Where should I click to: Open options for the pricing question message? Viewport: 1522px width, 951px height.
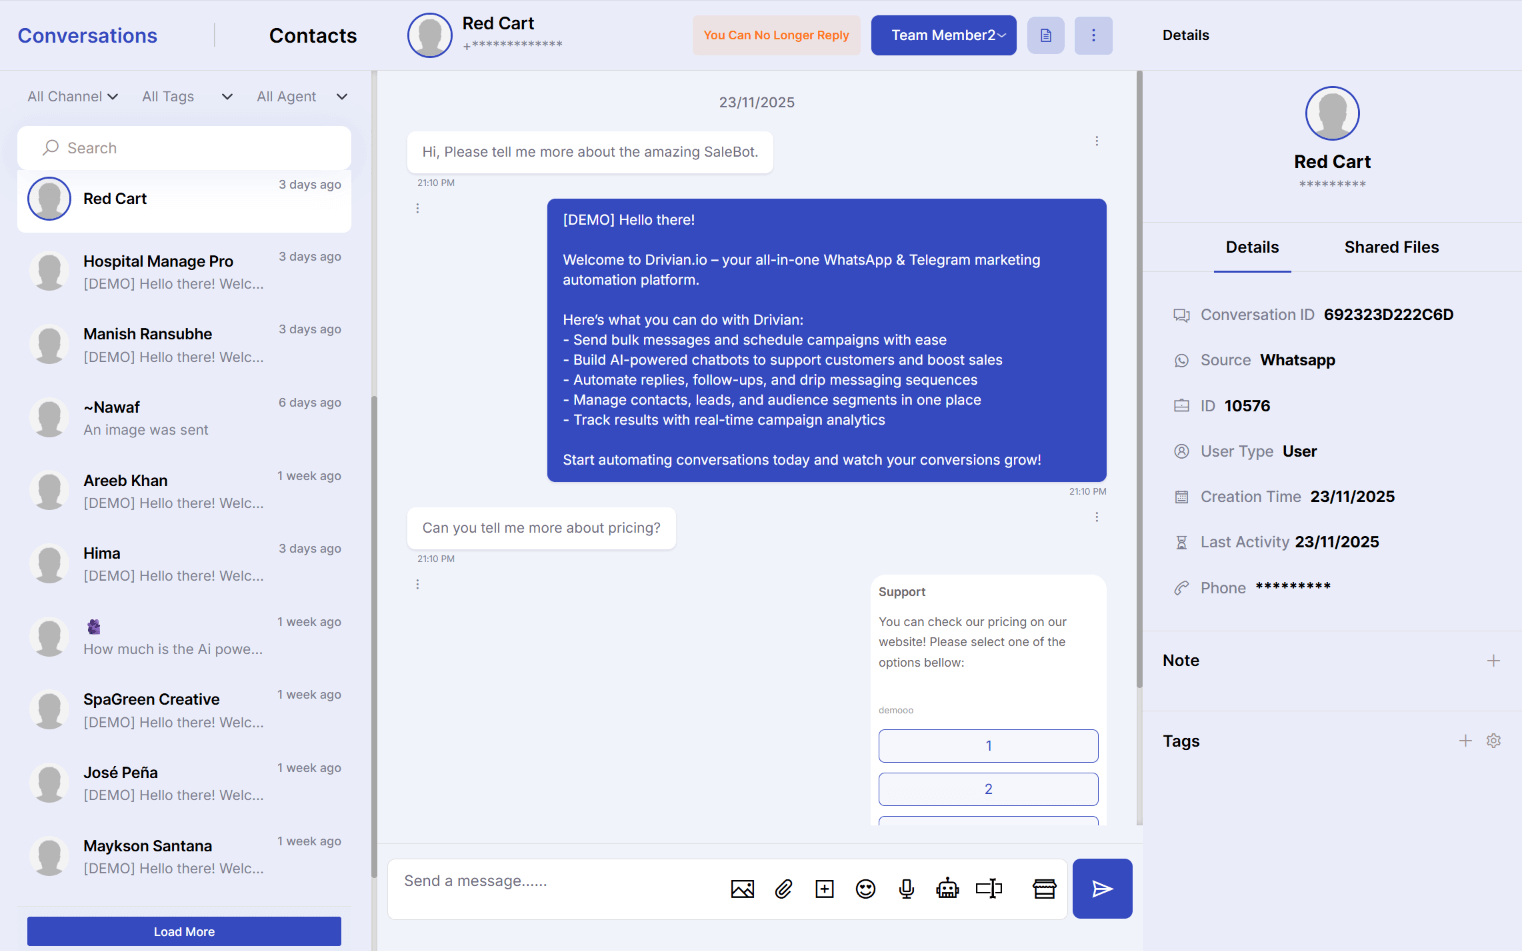[1096, 517]
